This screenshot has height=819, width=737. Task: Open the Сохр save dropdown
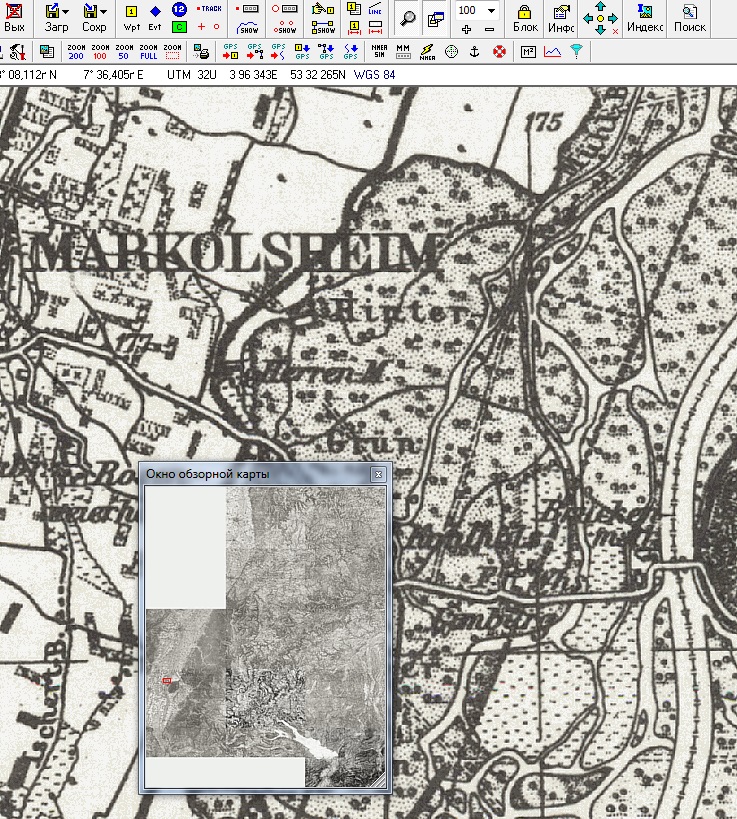95,18
